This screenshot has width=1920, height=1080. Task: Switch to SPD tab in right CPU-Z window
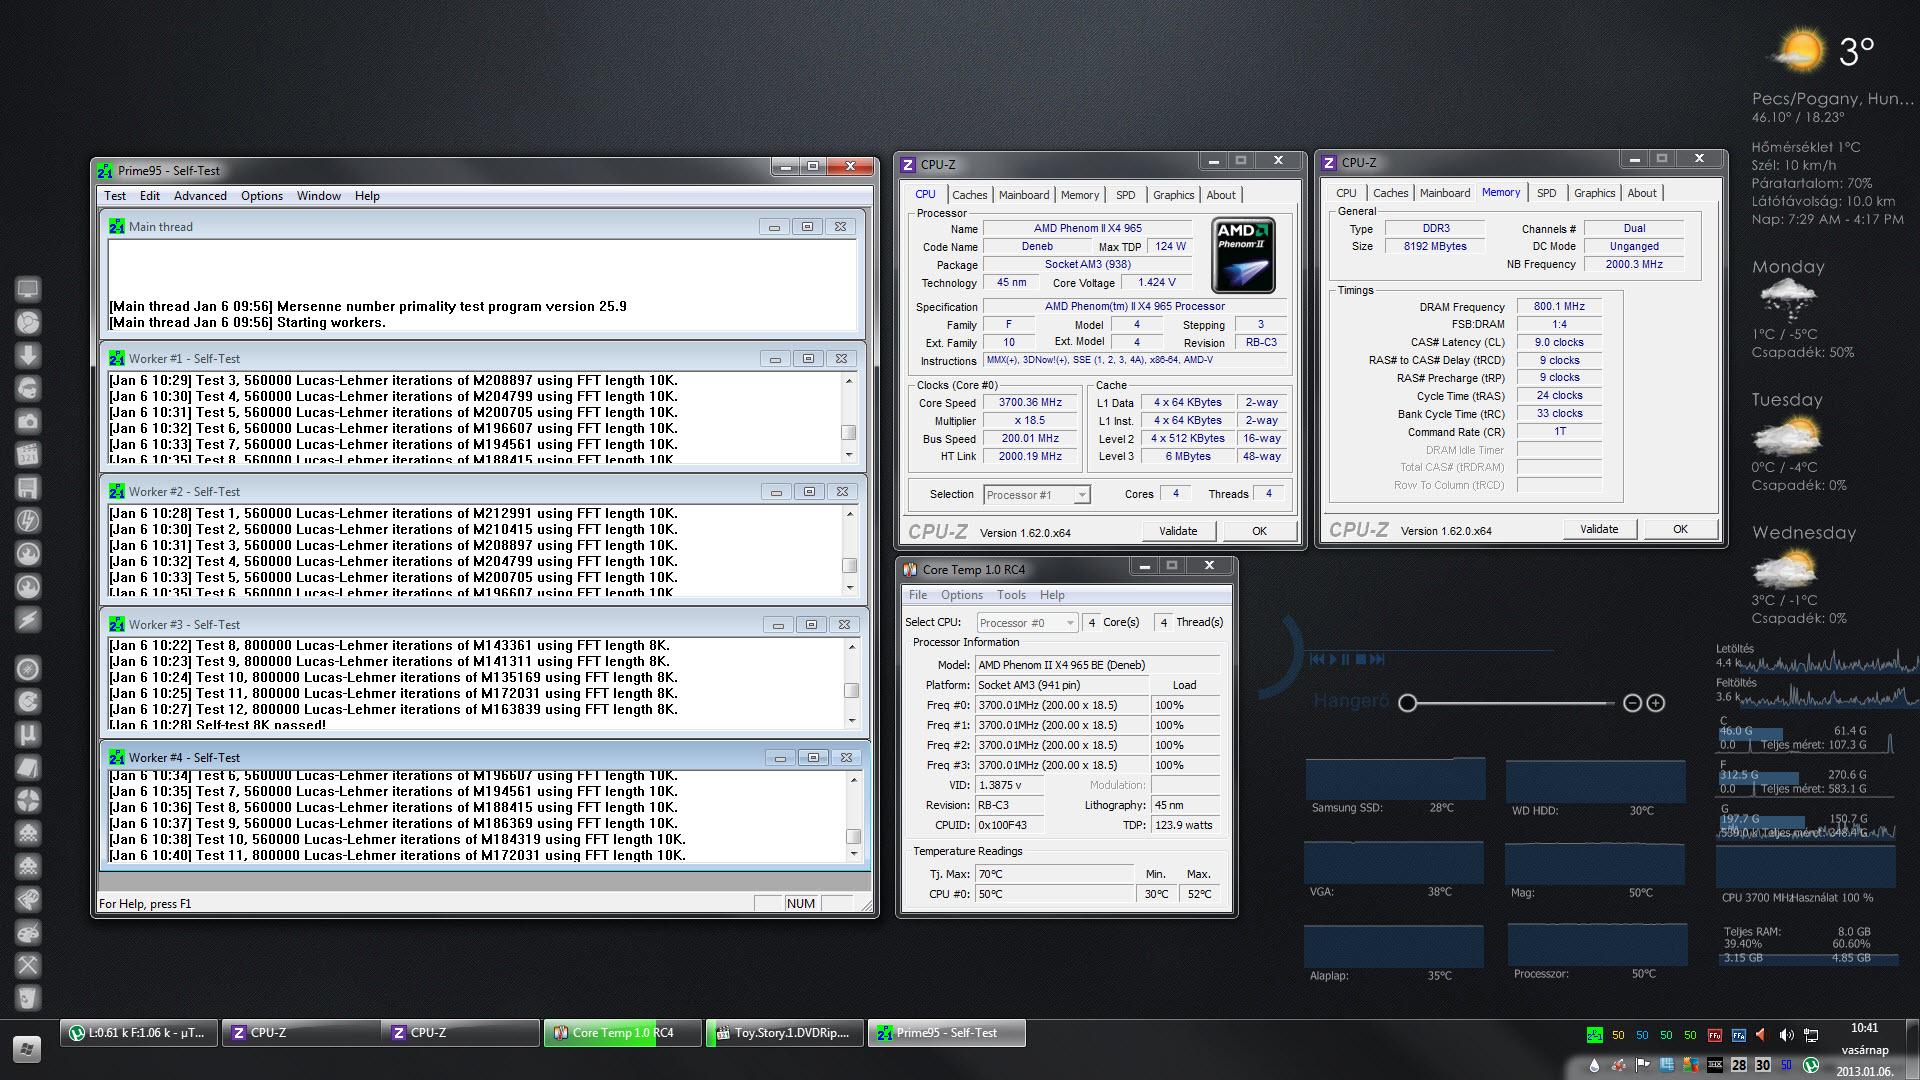point(1546,193)
